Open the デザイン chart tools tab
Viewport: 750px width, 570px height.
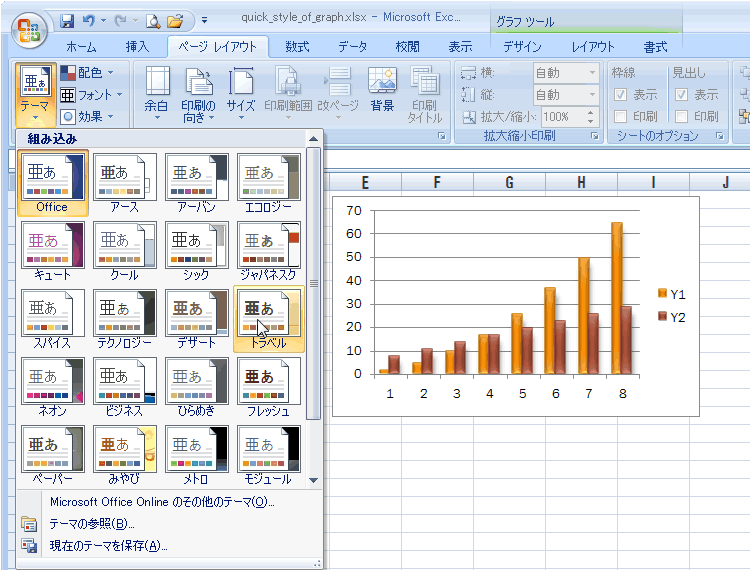(522, 47)
